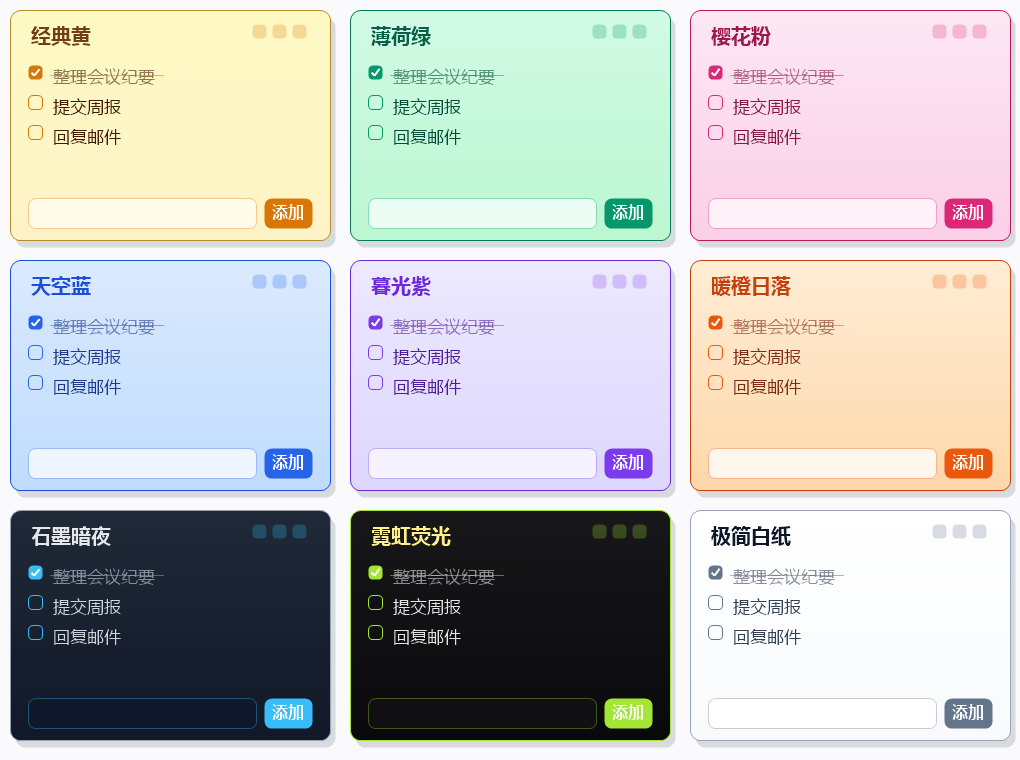Click the 回复邮件 label text in 暮光紫
The width and height of the screenshot is (1020, 760).
click(x=427, y=387)
